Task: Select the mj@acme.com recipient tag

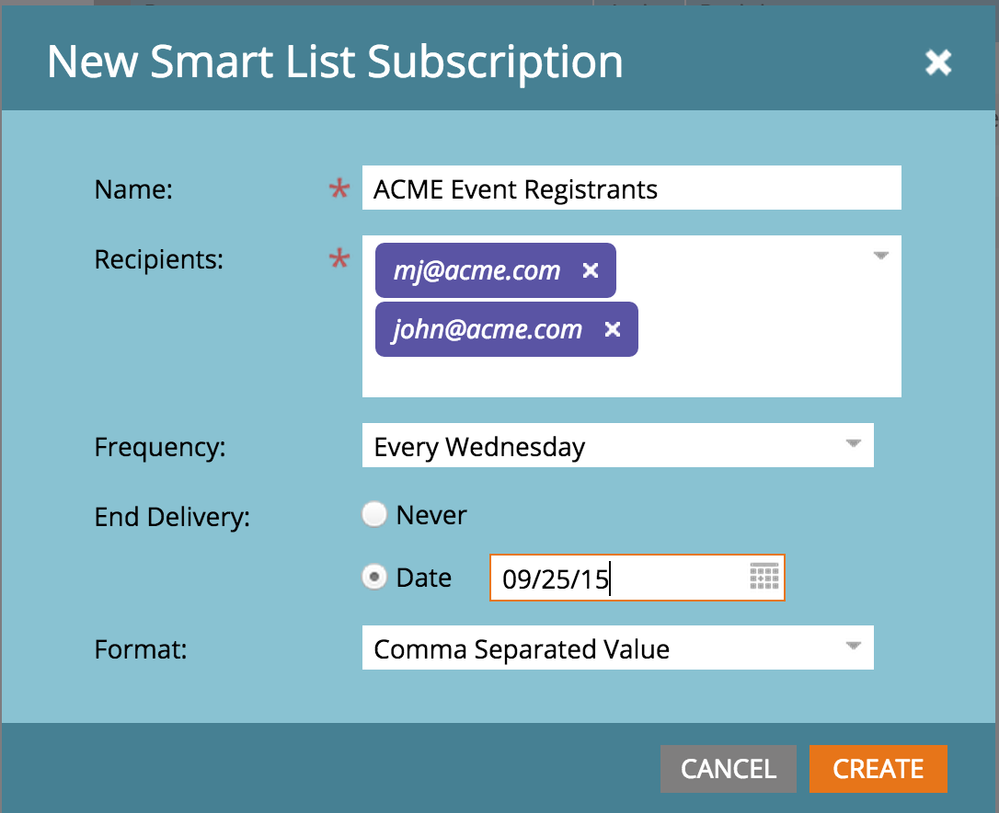Action: pos(476,270)
